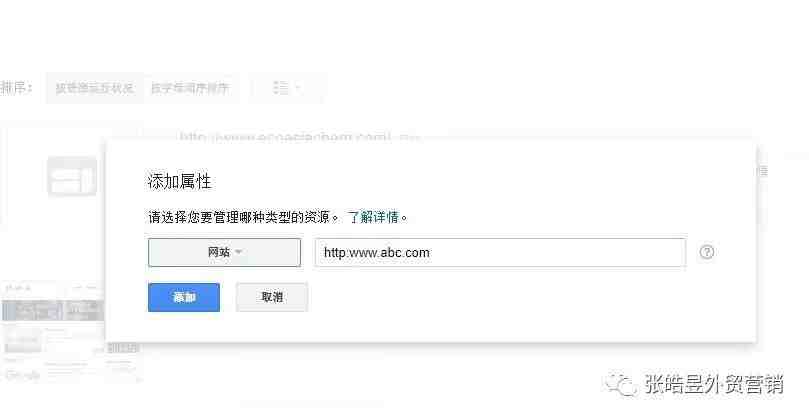Select the 按字母顺序排序 sort option

[x=189, y=88]
